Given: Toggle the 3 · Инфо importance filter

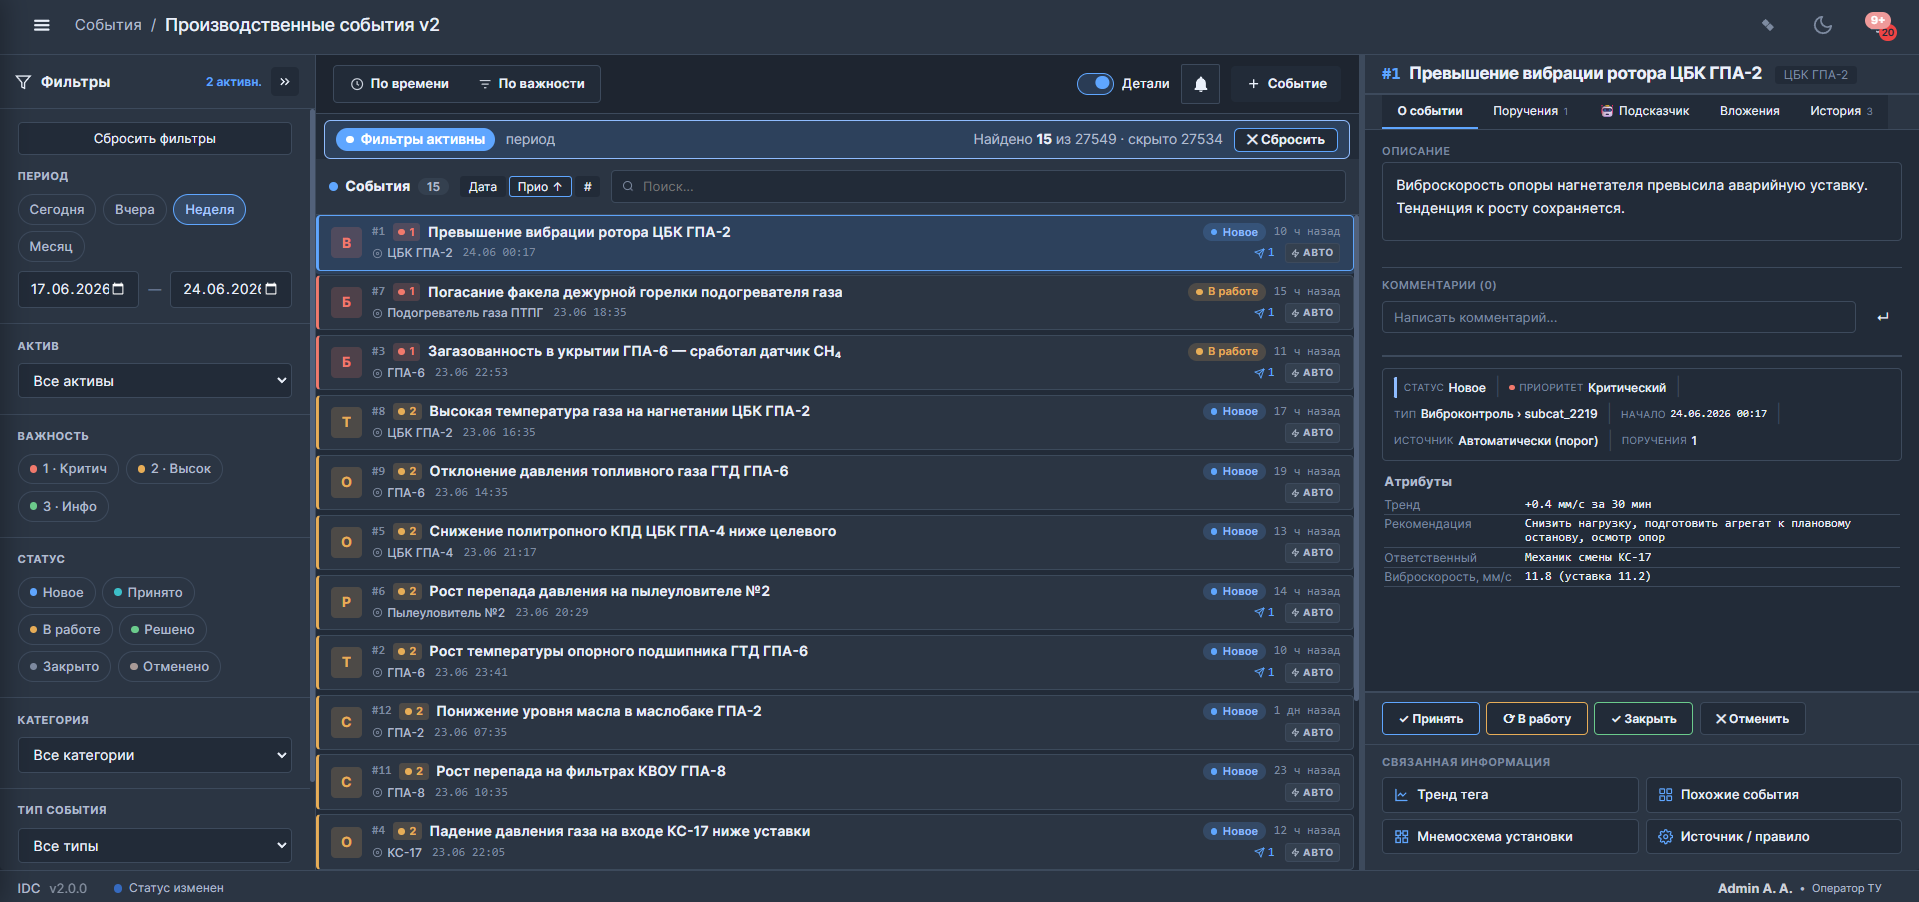Looking at the screenshot, I should (x=63, y=507).
